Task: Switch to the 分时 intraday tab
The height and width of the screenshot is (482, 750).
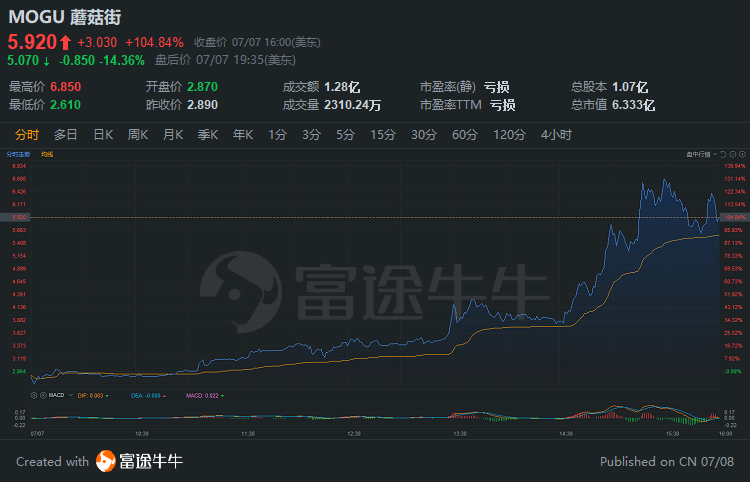Action: (27, 135)
